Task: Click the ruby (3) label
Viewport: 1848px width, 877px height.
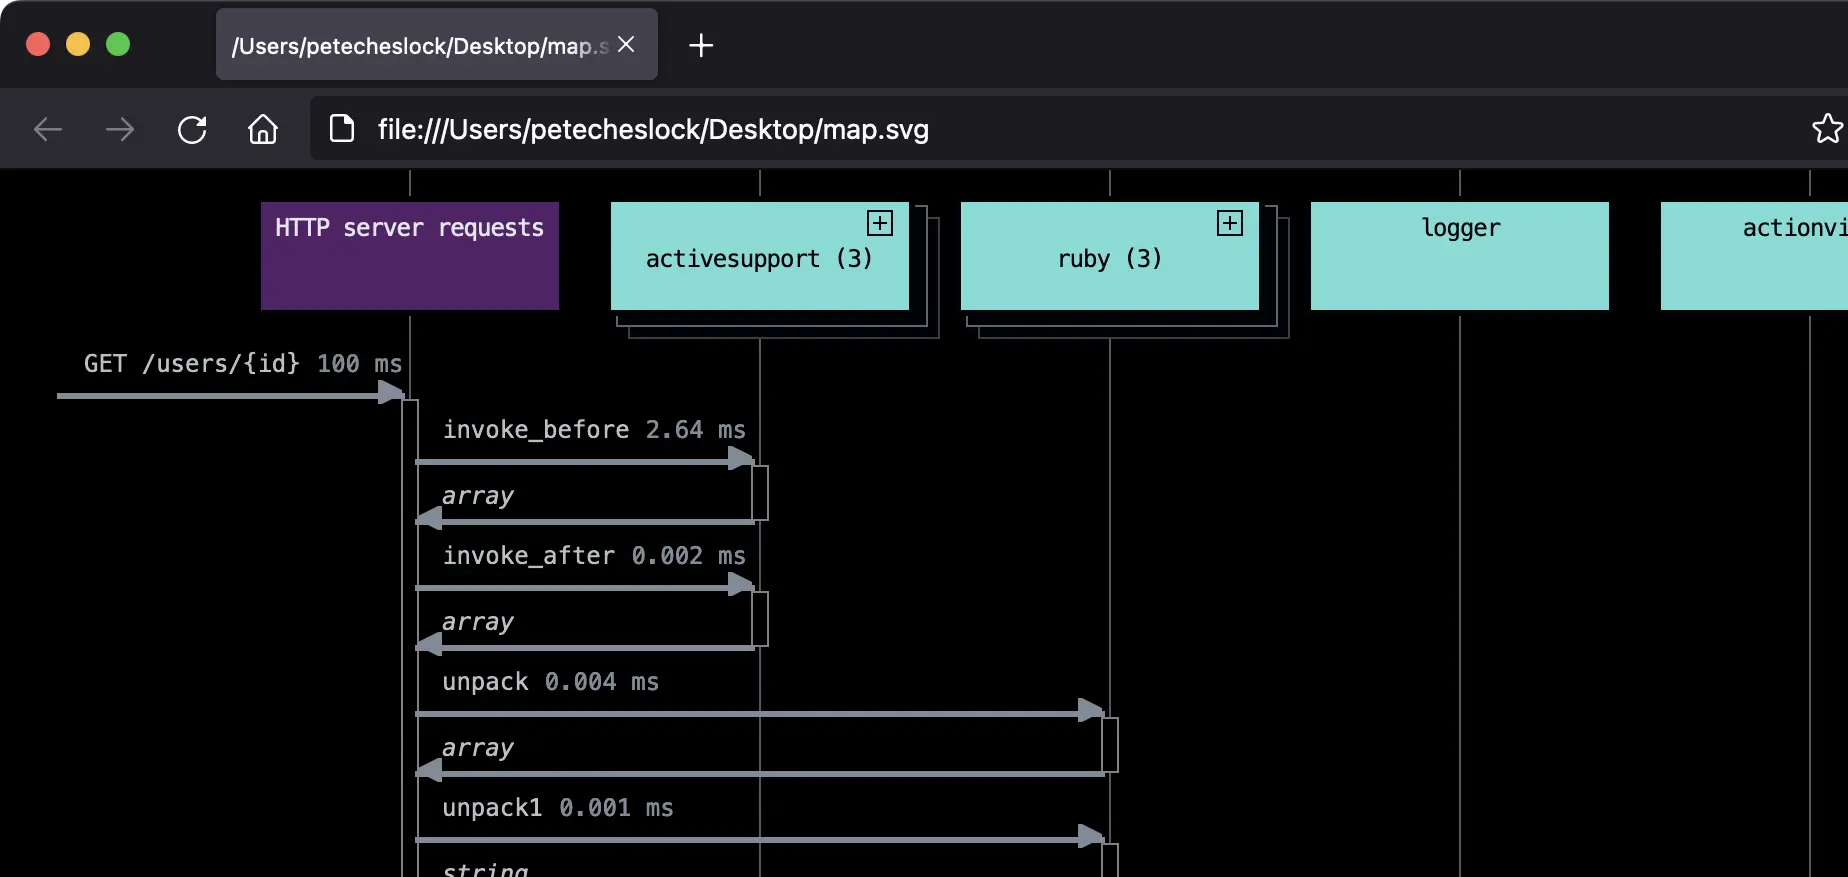Action: click(x=1110, y=259)
